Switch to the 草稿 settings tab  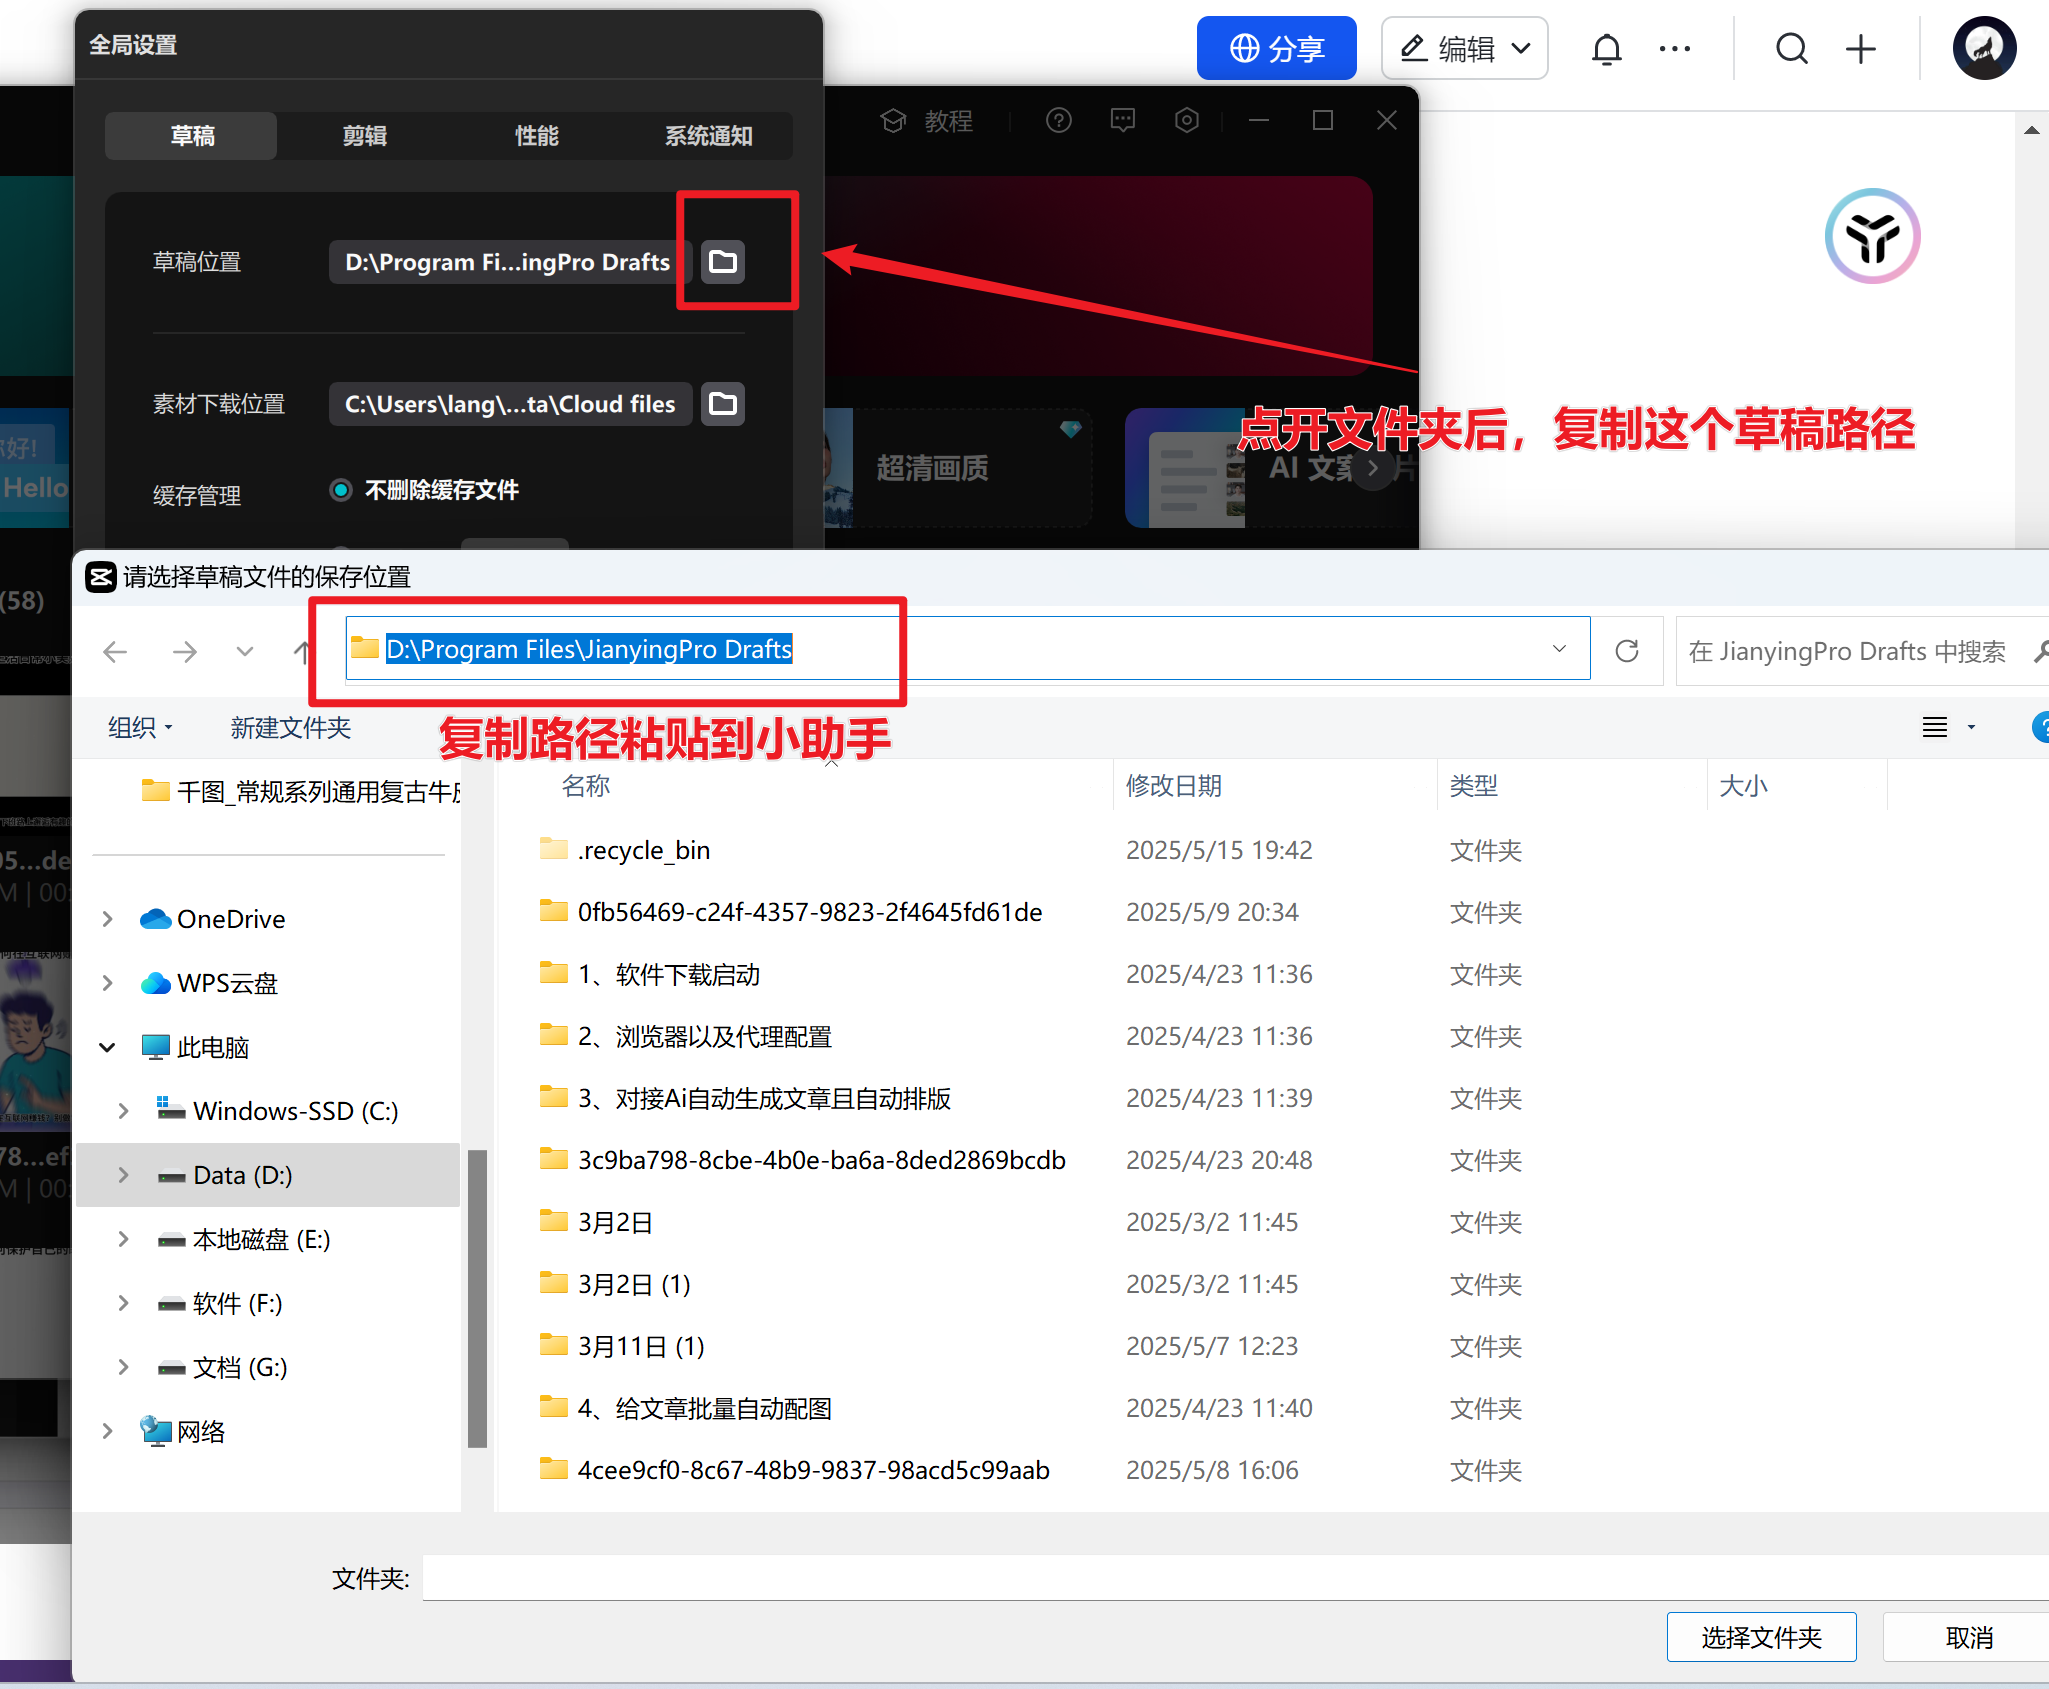(x=191, y=135)
